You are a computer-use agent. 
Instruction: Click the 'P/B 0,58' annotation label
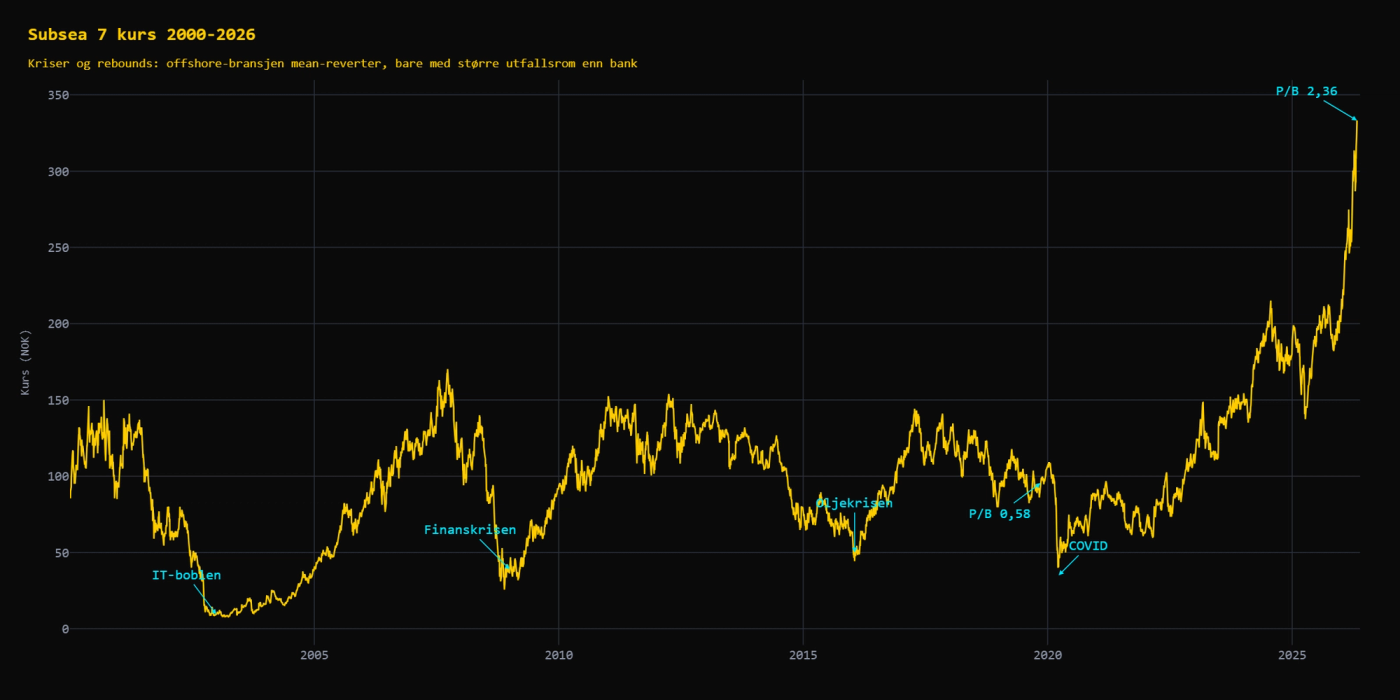(999, 514)
